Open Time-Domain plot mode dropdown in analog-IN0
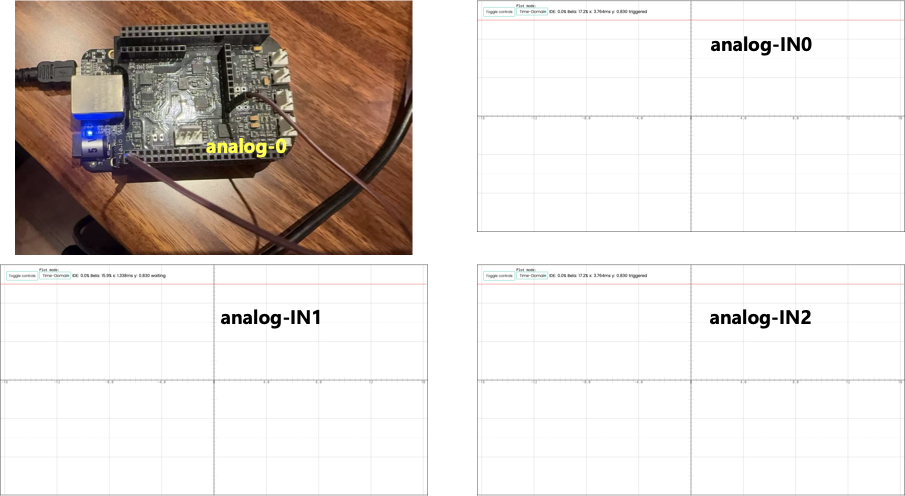The width and height of the screenshot is (905, 496). tap(531, 12)
